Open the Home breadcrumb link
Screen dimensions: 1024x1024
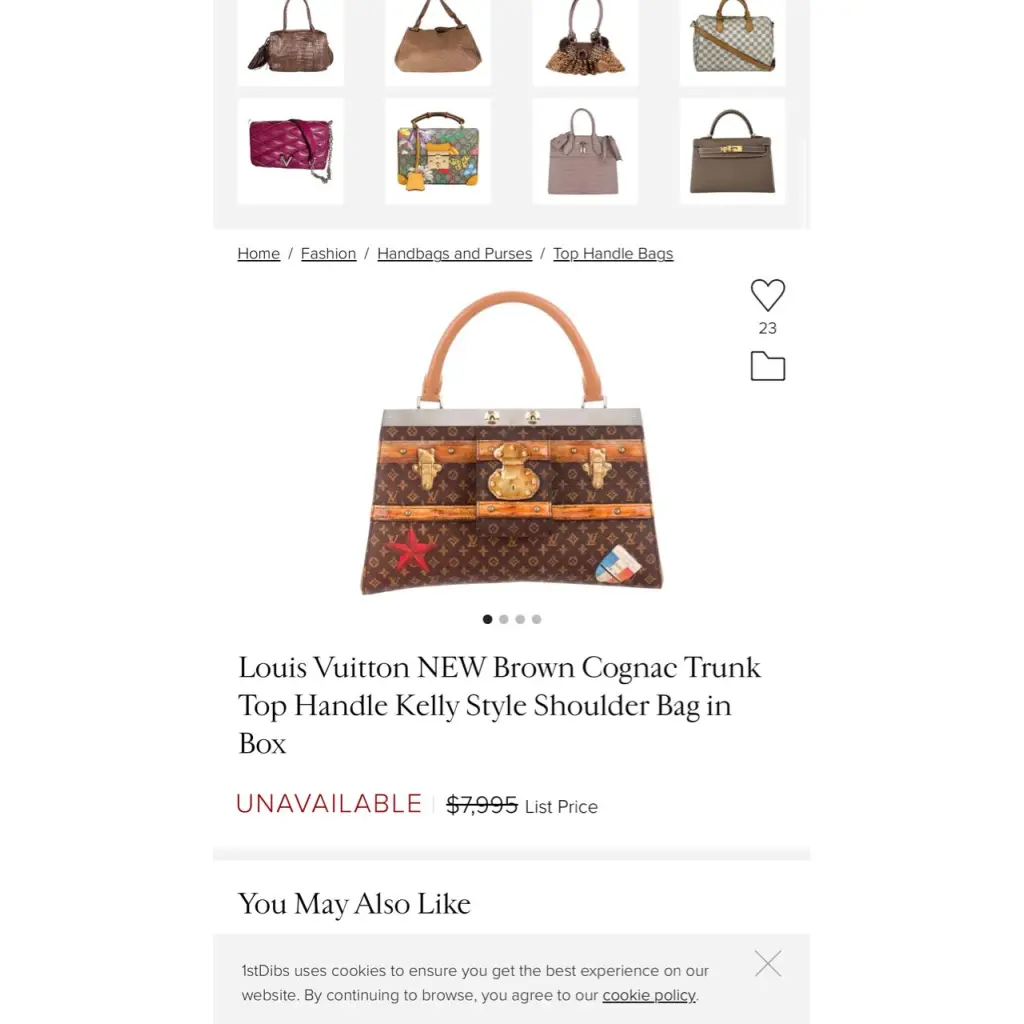[x=259, y=253]
